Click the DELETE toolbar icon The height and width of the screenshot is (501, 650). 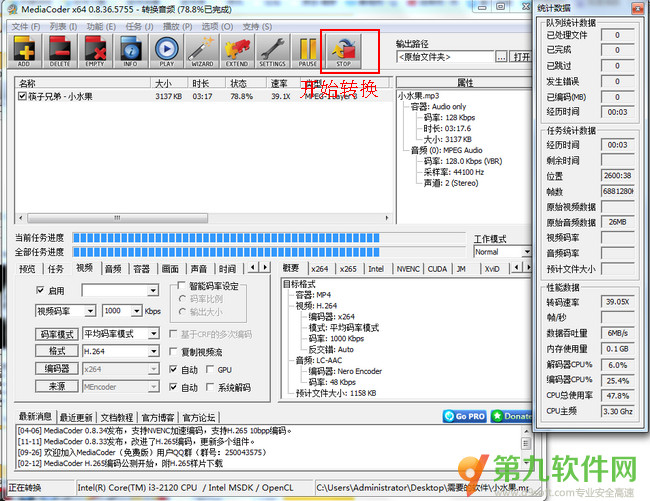click(x=60, y=51)
